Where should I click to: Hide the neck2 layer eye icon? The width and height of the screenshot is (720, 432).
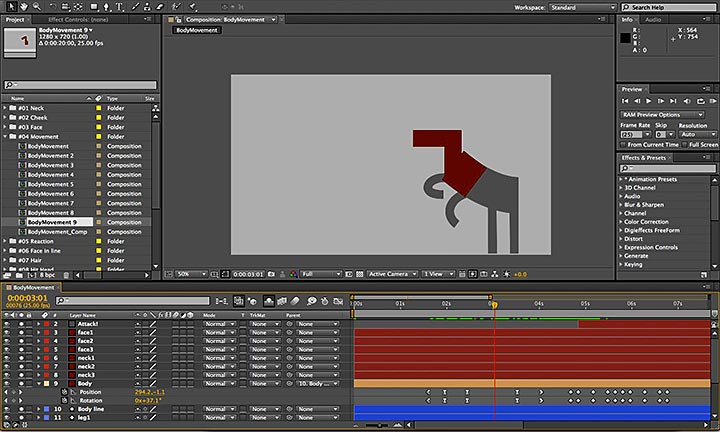click(6, 366)
